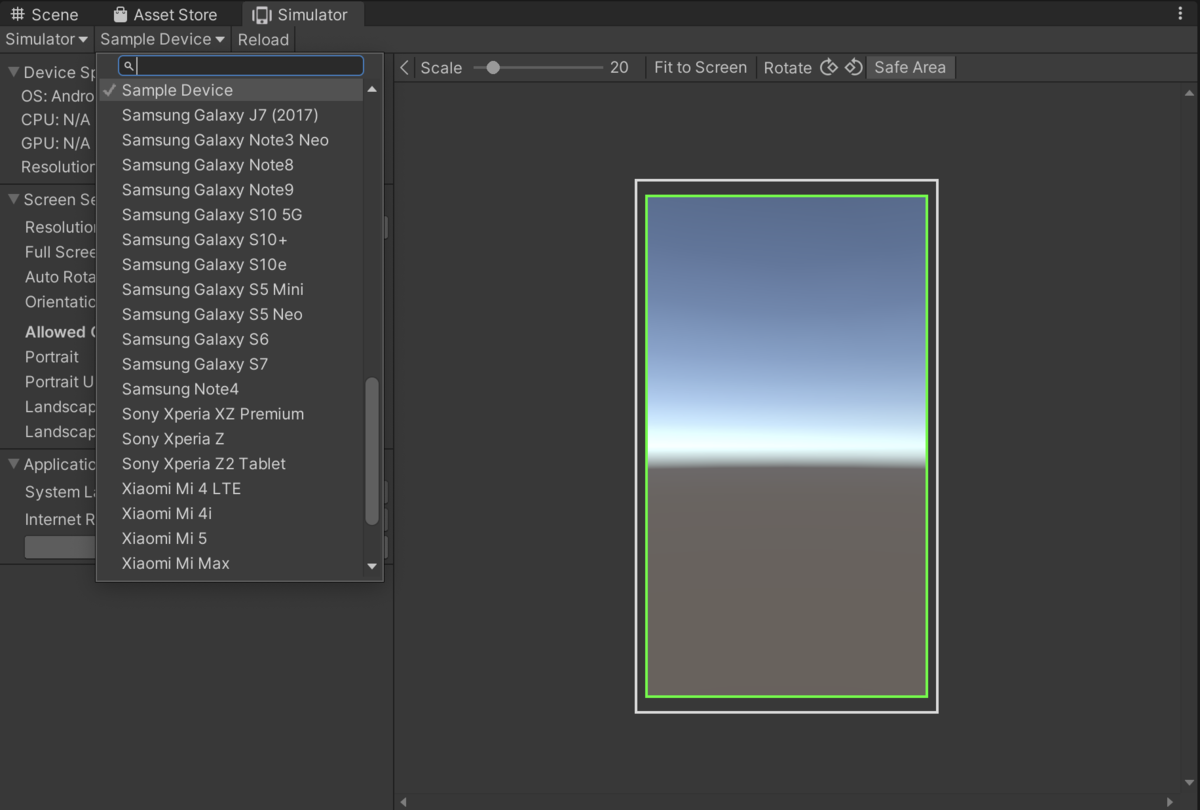The height and width of the screenshot is (810, 1200).
Task: Click preview horizontal scroll right arrow
Action: [x=1172, y=802]
